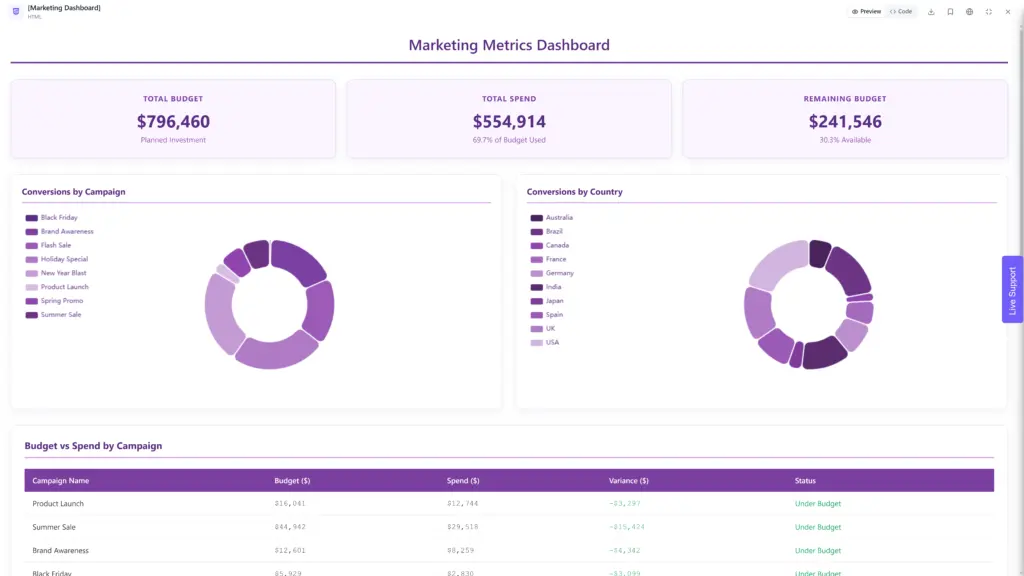Click the Spring Promo legend entry
This screenshot has width=1024, height=576.
55,301
